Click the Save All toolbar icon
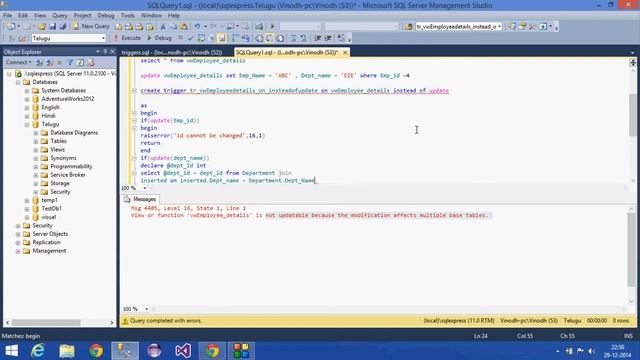This screenshot has width=640, height=360. tap(62, 27)
